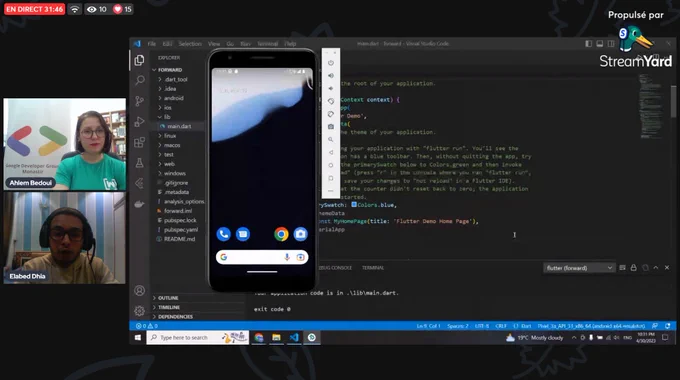Open the Messages app on the emulator
Viewport: 680px width, 380px height.
point(243,234)
